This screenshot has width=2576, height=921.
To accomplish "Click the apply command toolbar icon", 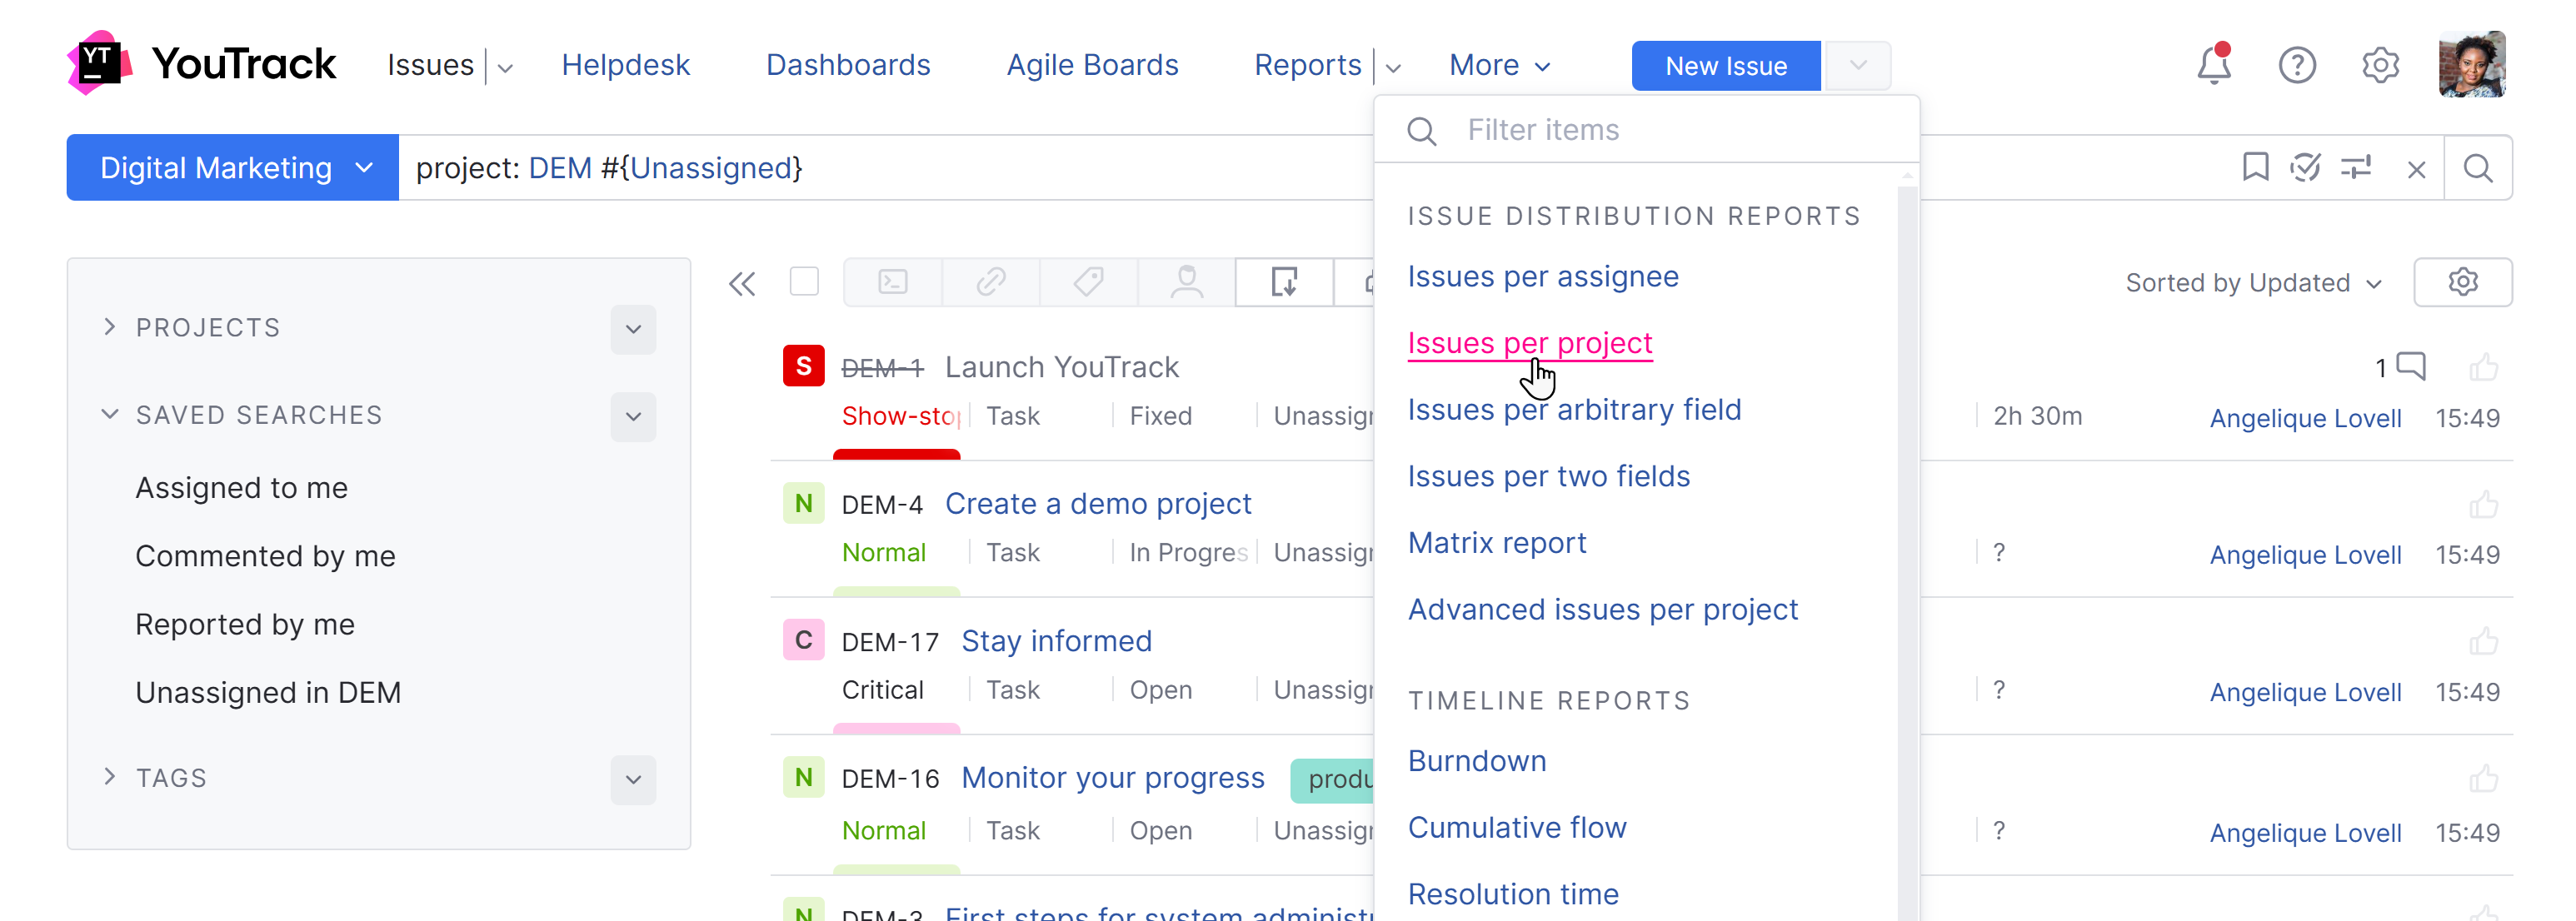I will click(892, 283).
